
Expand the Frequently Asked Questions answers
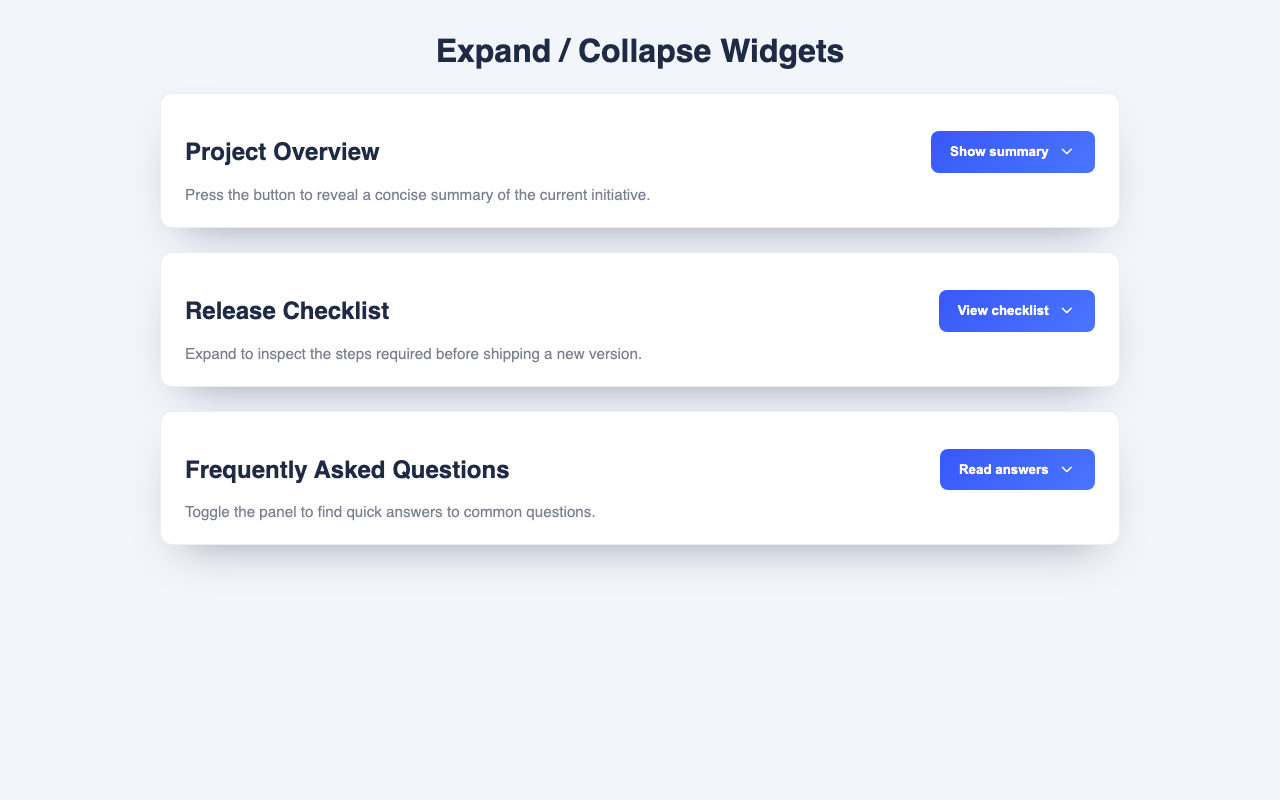pos(1017,469)
